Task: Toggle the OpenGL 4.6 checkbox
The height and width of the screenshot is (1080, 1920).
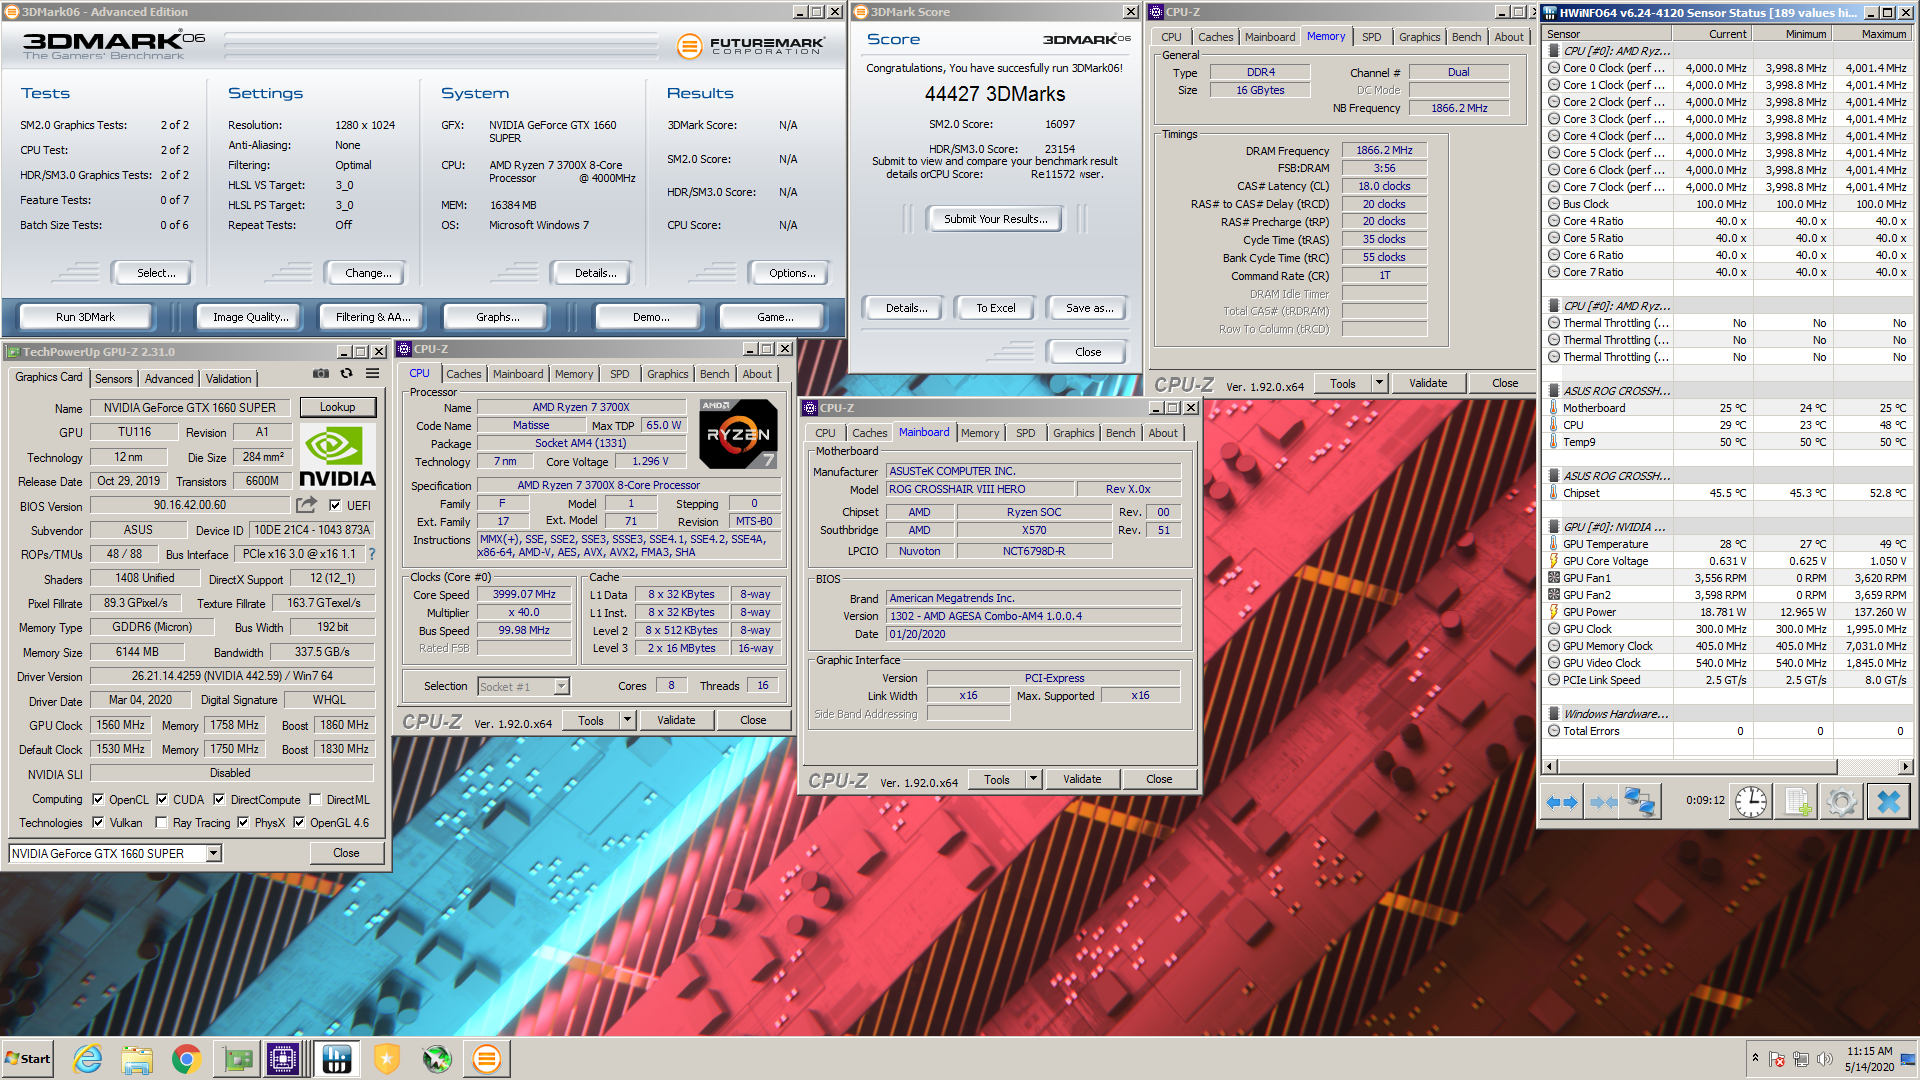Action: tap(299, 822)
